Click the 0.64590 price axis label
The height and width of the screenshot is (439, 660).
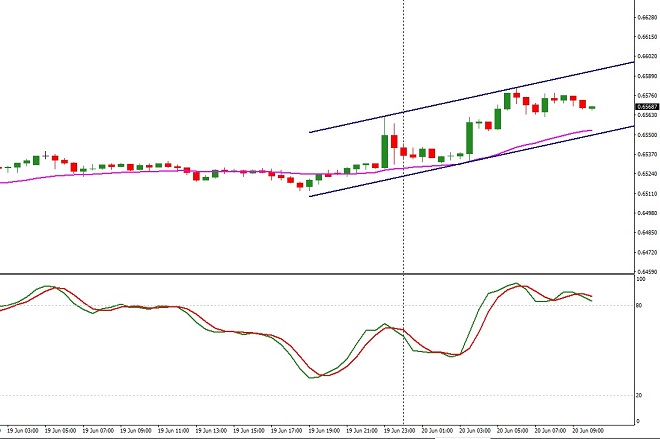click(647, 271)
